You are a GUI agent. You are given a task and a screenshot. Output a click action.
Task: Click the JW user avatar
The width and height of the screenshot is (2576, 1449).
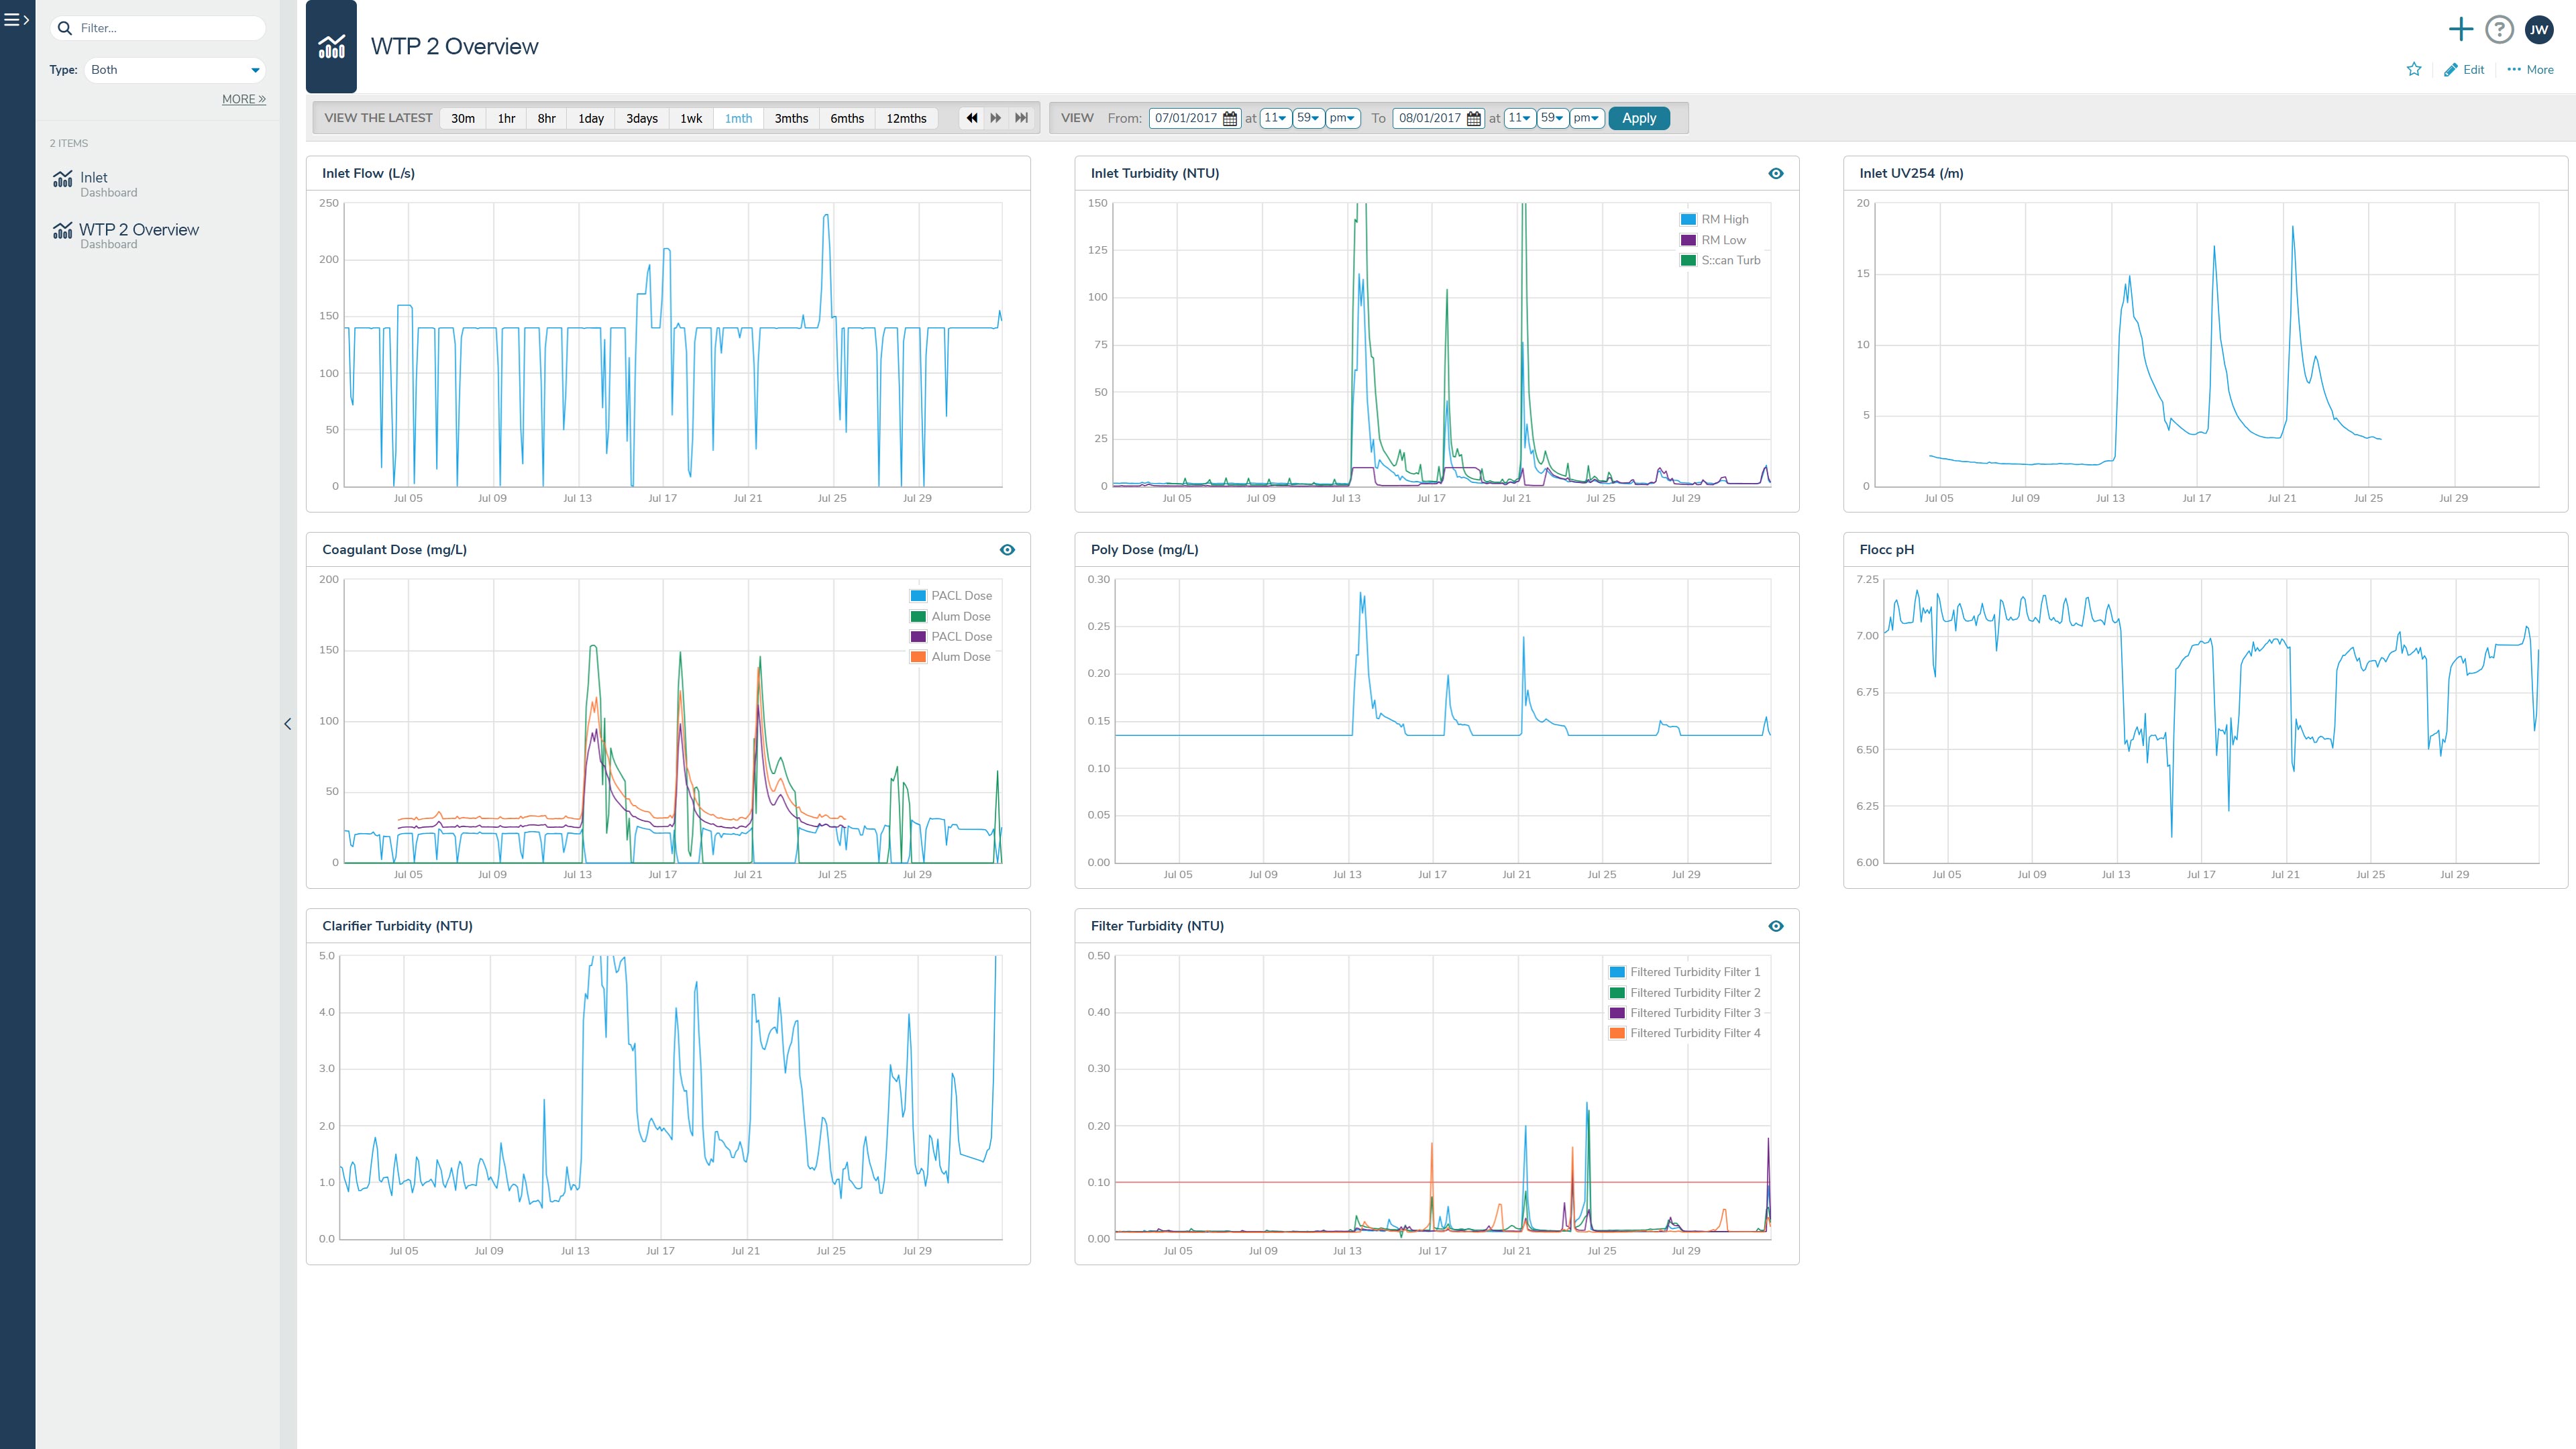click(x=2539, y=29)
